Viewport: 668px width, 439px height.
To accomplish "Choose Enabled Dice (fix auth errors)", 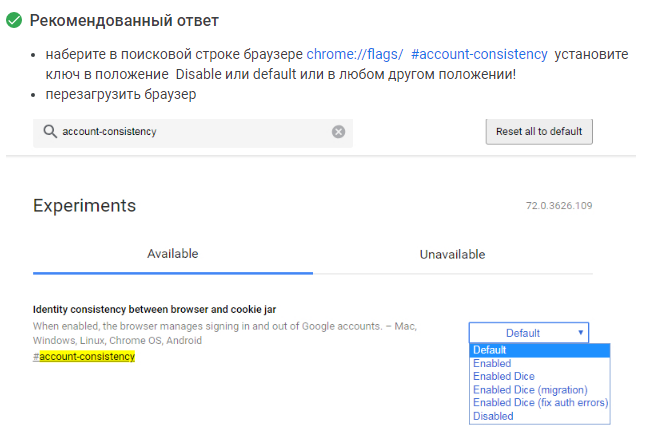I will coord(540,403).
